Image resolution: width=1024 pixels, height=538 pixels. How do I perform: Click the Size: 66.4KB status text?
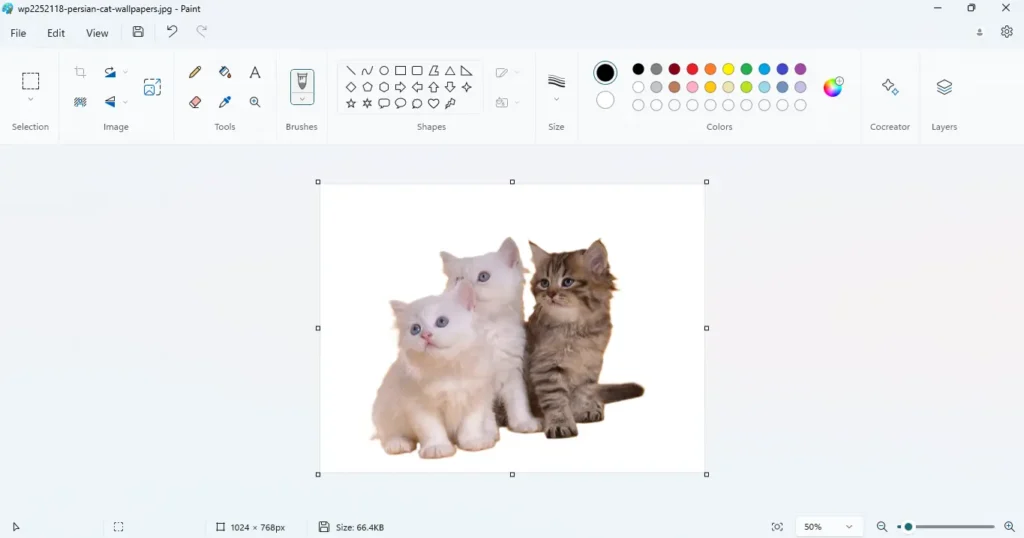(360, 528)
